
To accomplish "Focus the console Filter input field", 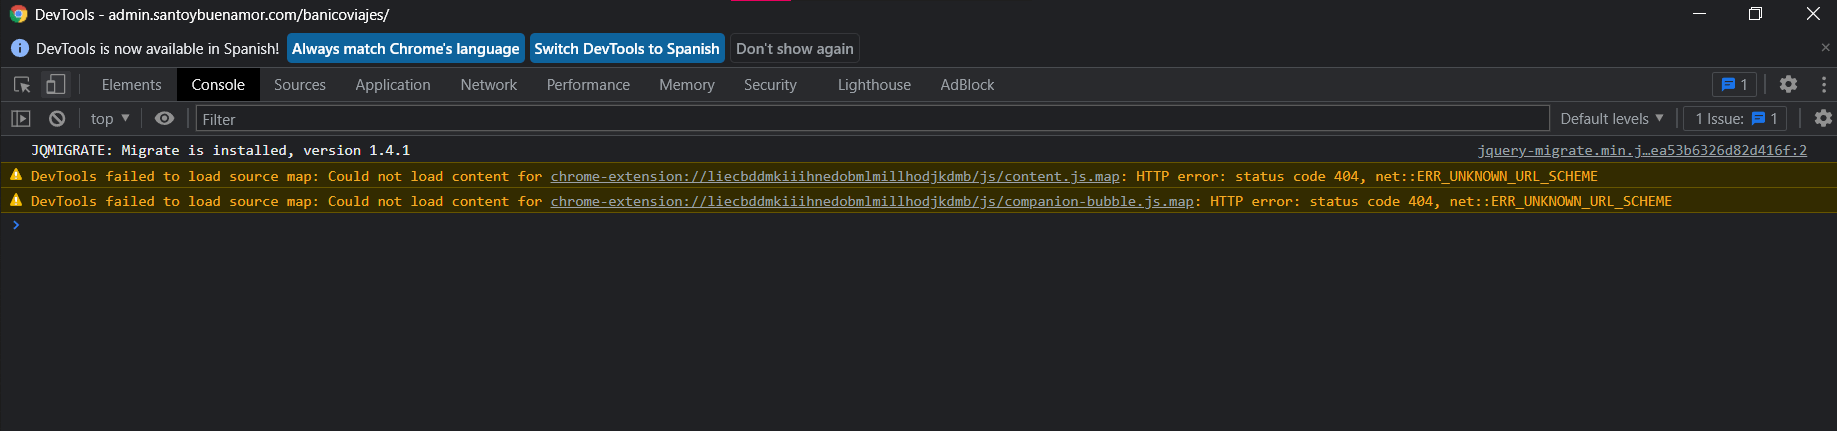I will tap(872, 119).
